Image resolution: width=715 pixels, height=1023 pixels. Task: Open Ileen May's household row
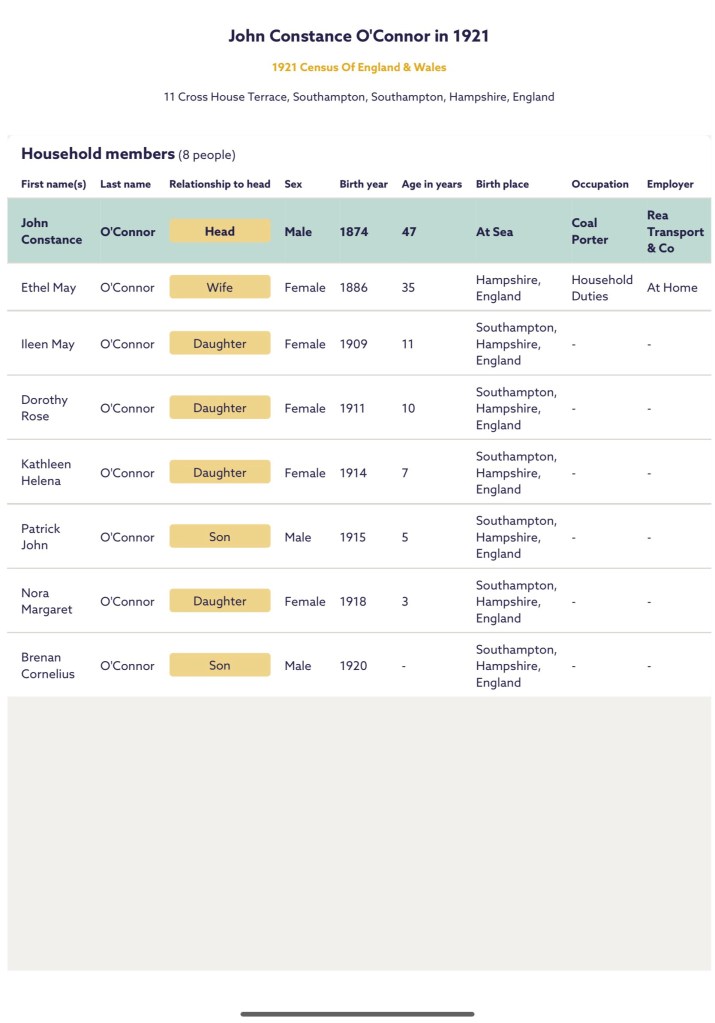pos(48,344)
